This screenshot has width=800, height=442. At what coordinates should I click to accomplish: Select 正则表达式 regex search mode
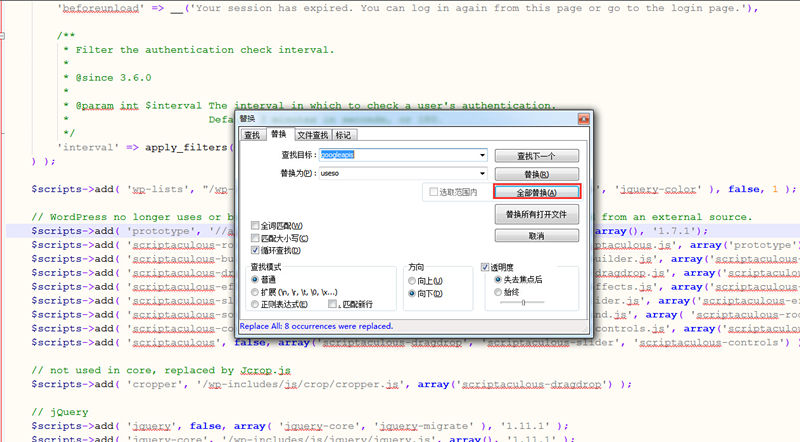click(256, 303)
